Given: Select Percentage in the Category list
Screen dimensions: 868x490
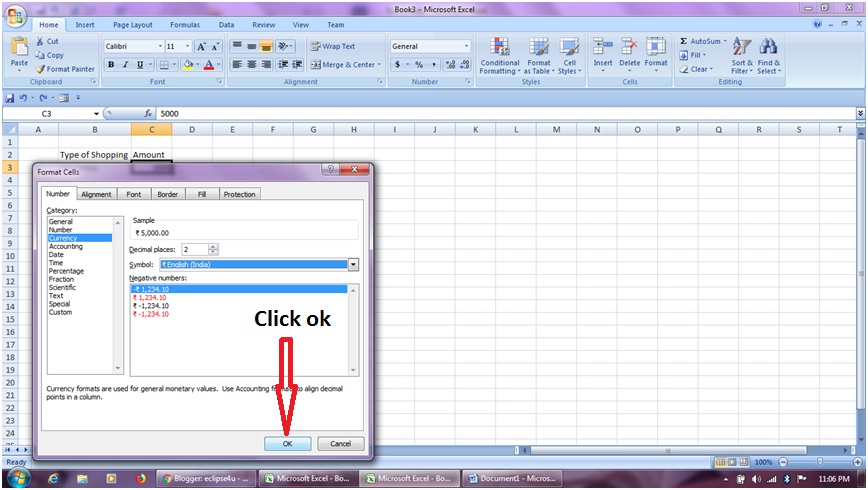Looking at the screenshot, I should [66, 271].
